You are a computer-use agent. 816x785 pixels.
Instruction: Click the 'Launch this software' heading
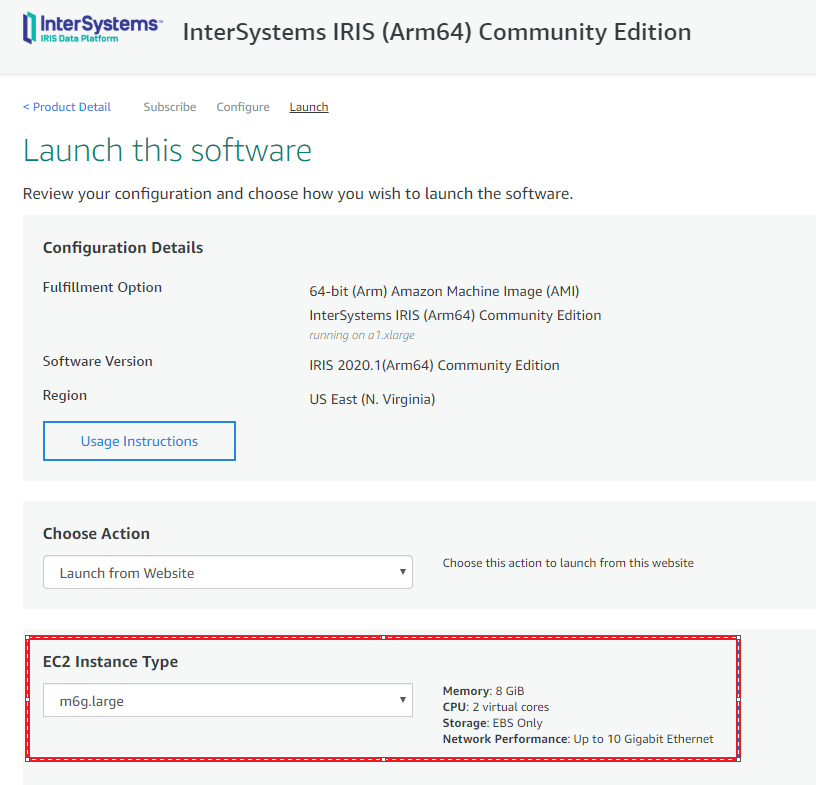tap(167, 150)
